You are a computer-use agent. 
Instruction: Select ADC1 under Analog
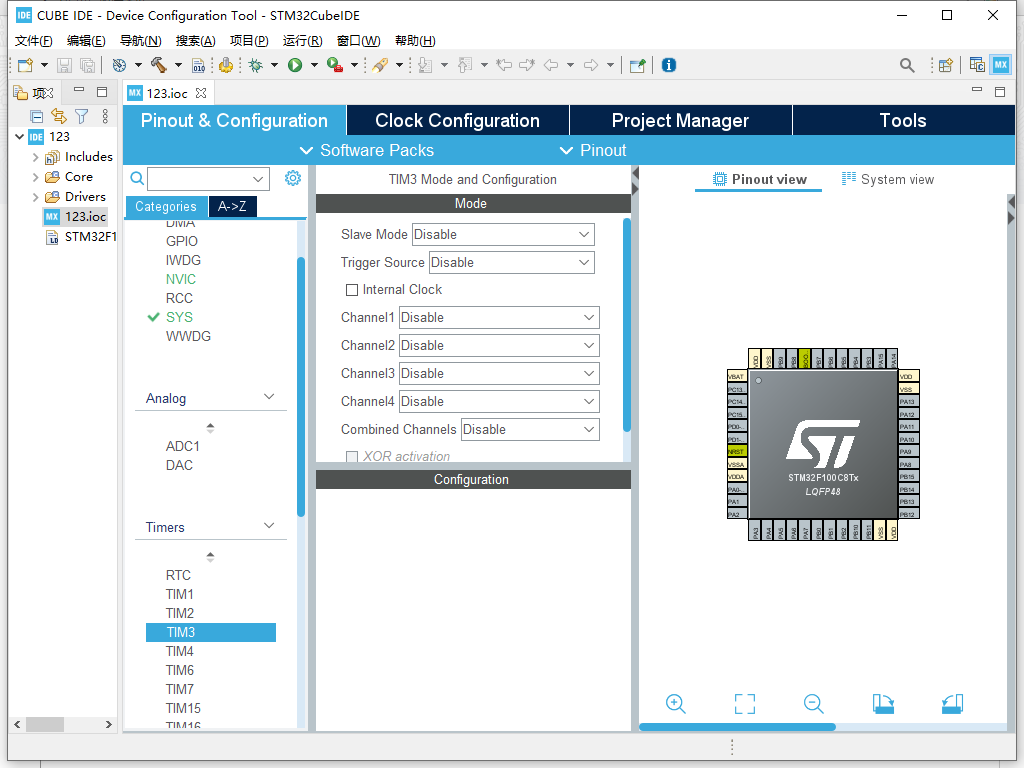click(183, 446)
